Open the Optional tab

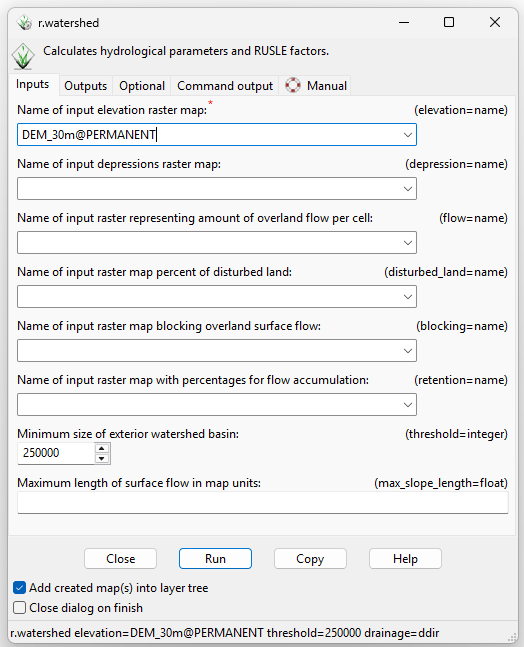pyautogui.click(x=142, y=85)
